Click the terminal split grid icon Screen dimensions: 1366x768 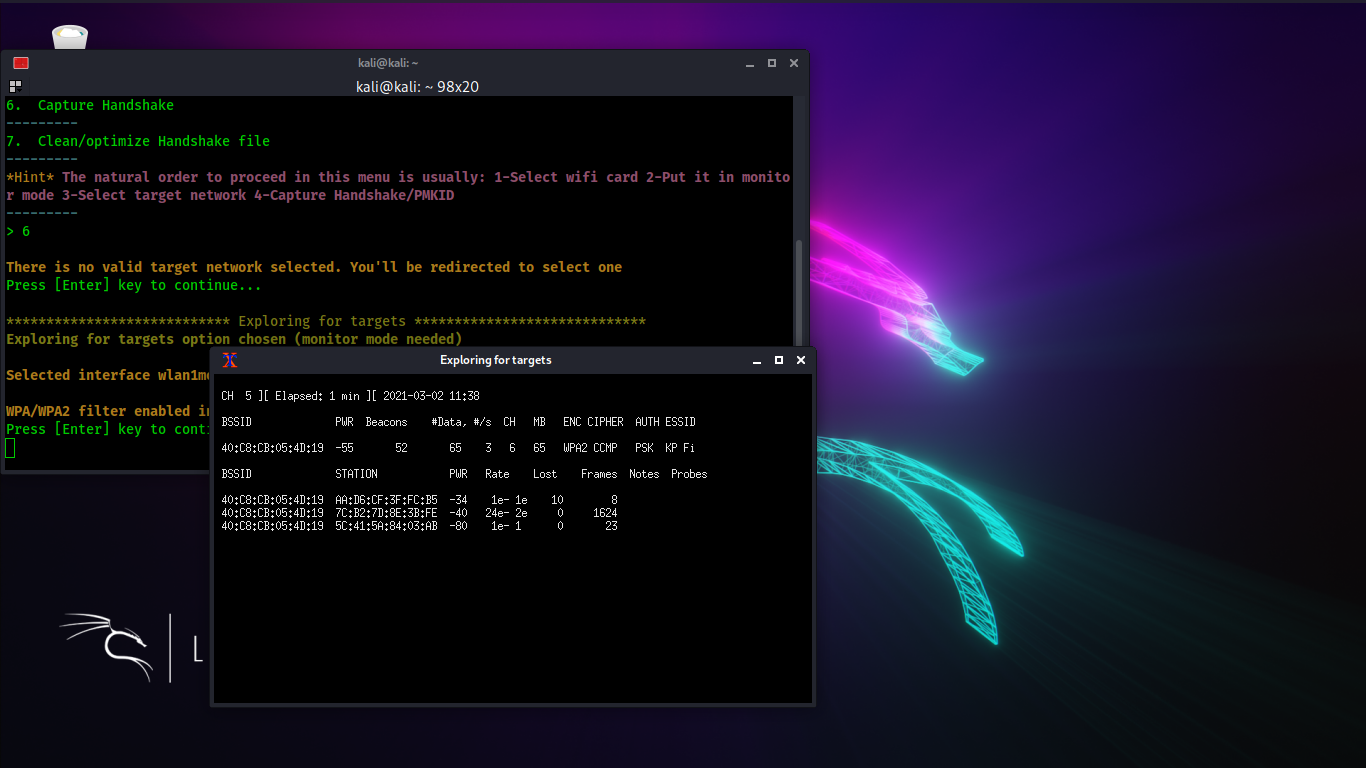(x=16, y=86)
